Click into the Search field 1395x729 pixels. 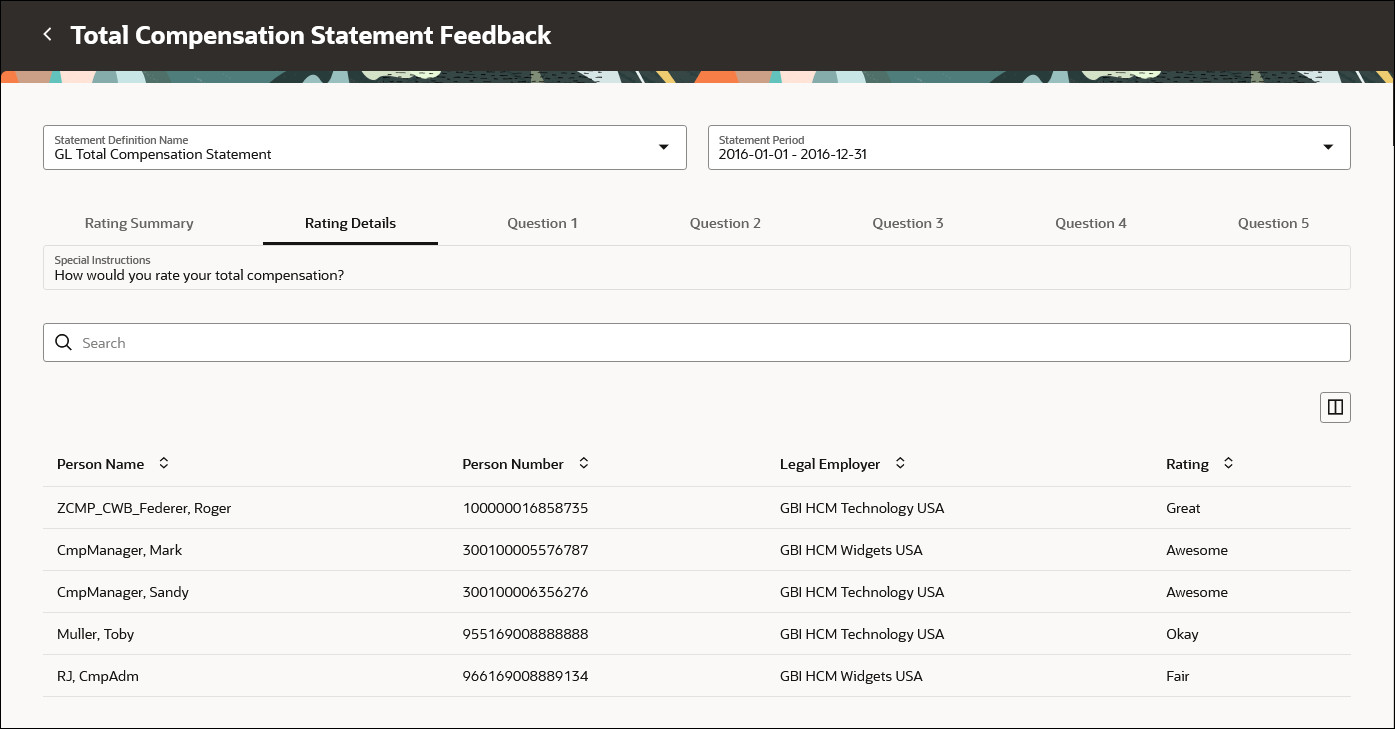point(700,343)
